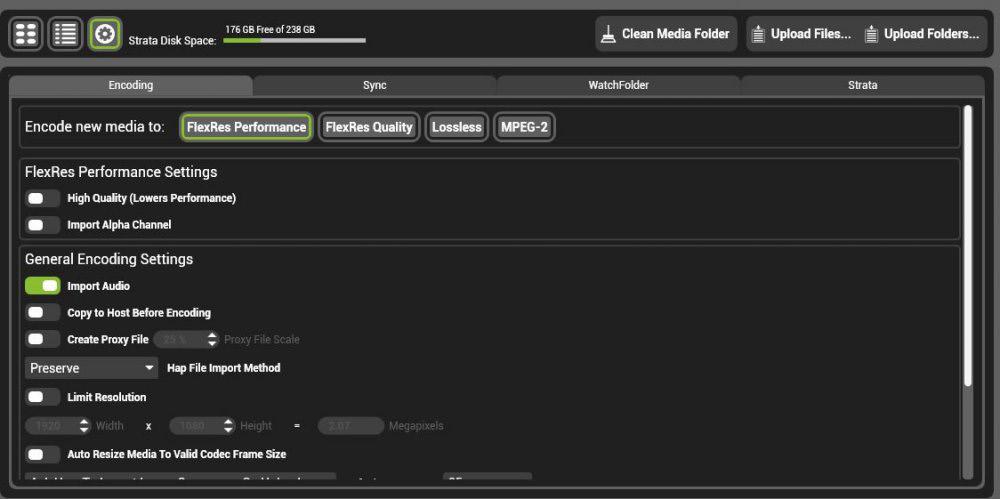Viewport: 1000px width, 499px height.
Task: Select Lossless encoding
Action: click(x=457, y=127)
